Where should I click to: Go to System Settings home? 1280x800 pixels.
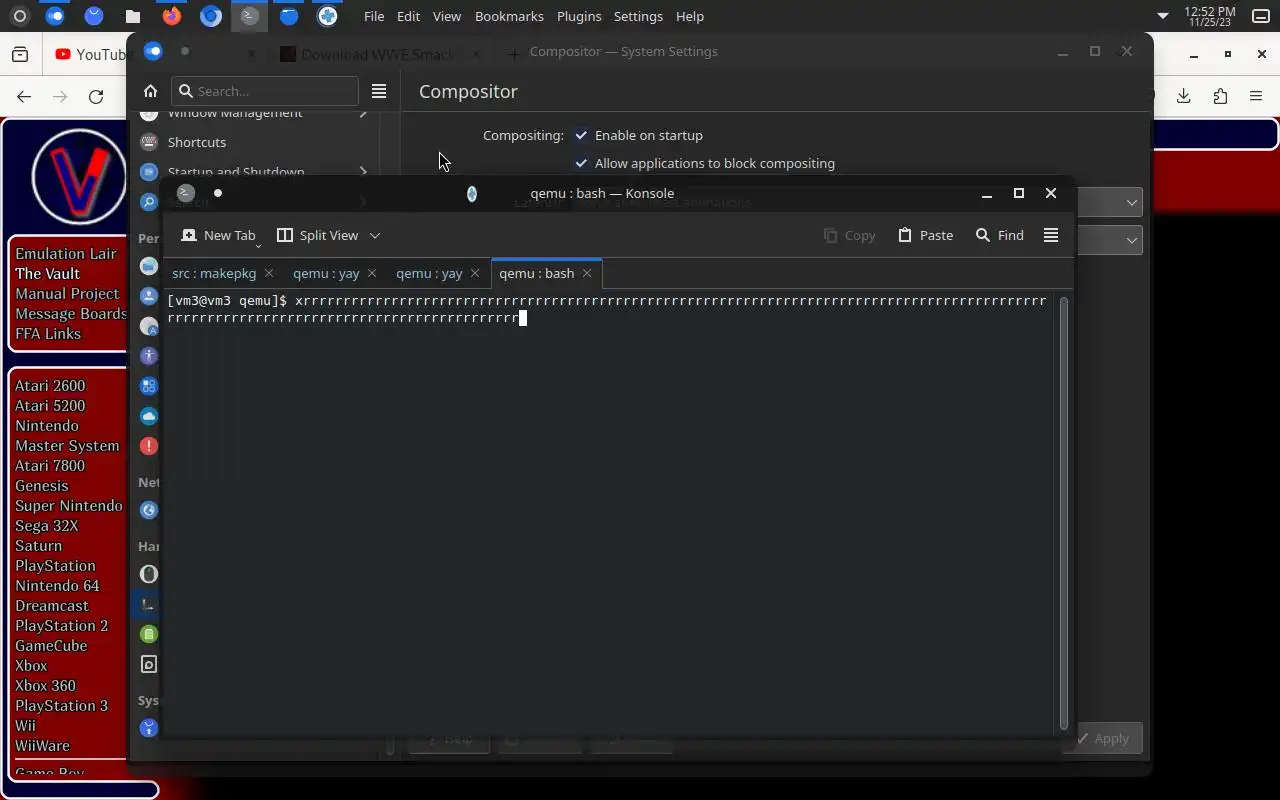point(150,91)
